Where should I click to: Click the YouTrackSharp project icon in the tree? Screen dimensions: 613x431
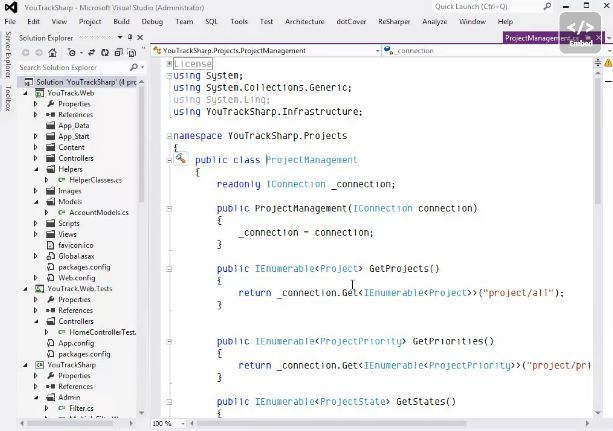tap(39, 365)
